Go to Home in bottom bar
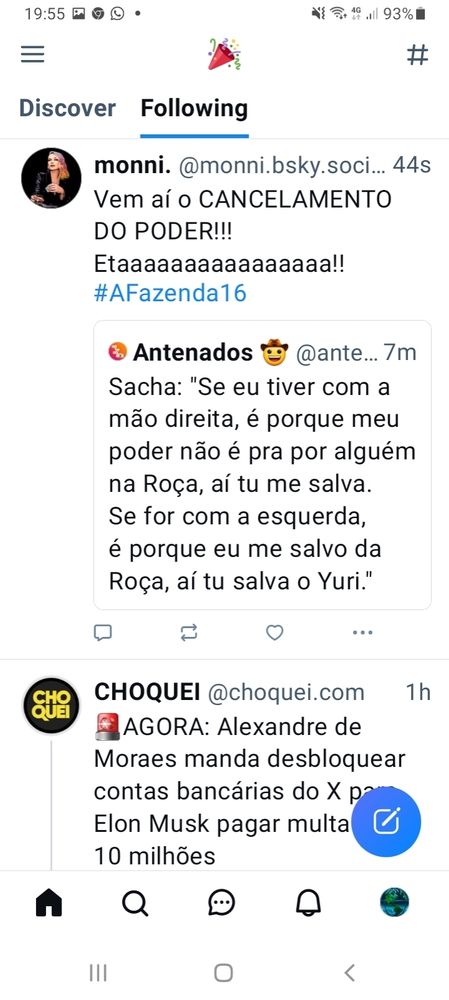Image resolution: width=449 pixels, height=1000 pixels. click(49, 903)
